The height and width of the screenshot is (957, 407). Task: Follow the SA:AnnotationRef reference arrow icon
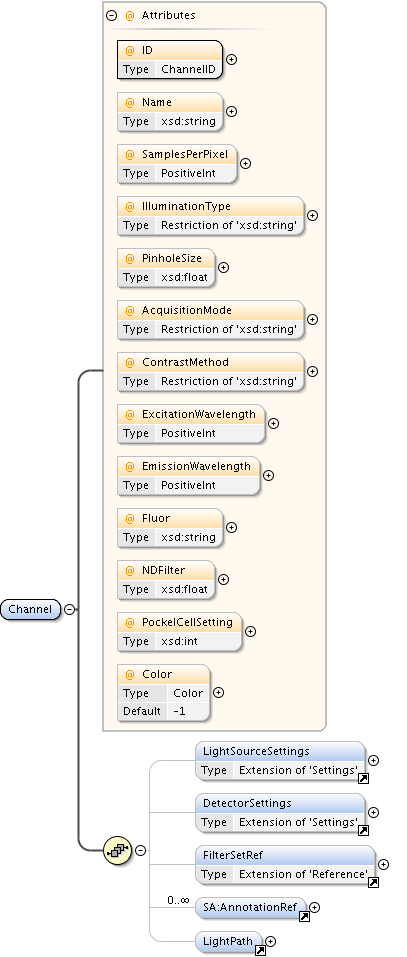tap(304, 916)
